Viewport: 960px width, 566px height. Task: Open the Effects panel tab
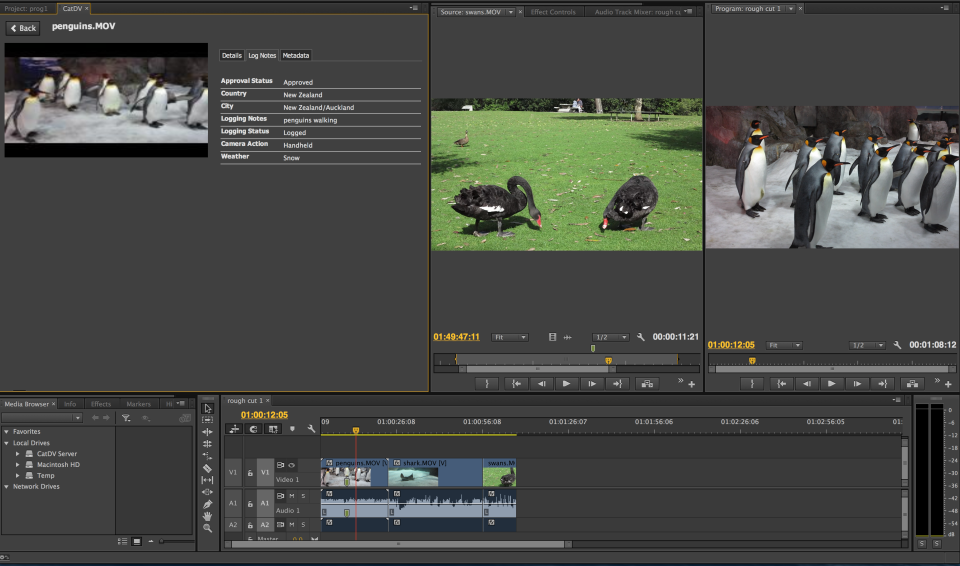(x=100, y=404)
